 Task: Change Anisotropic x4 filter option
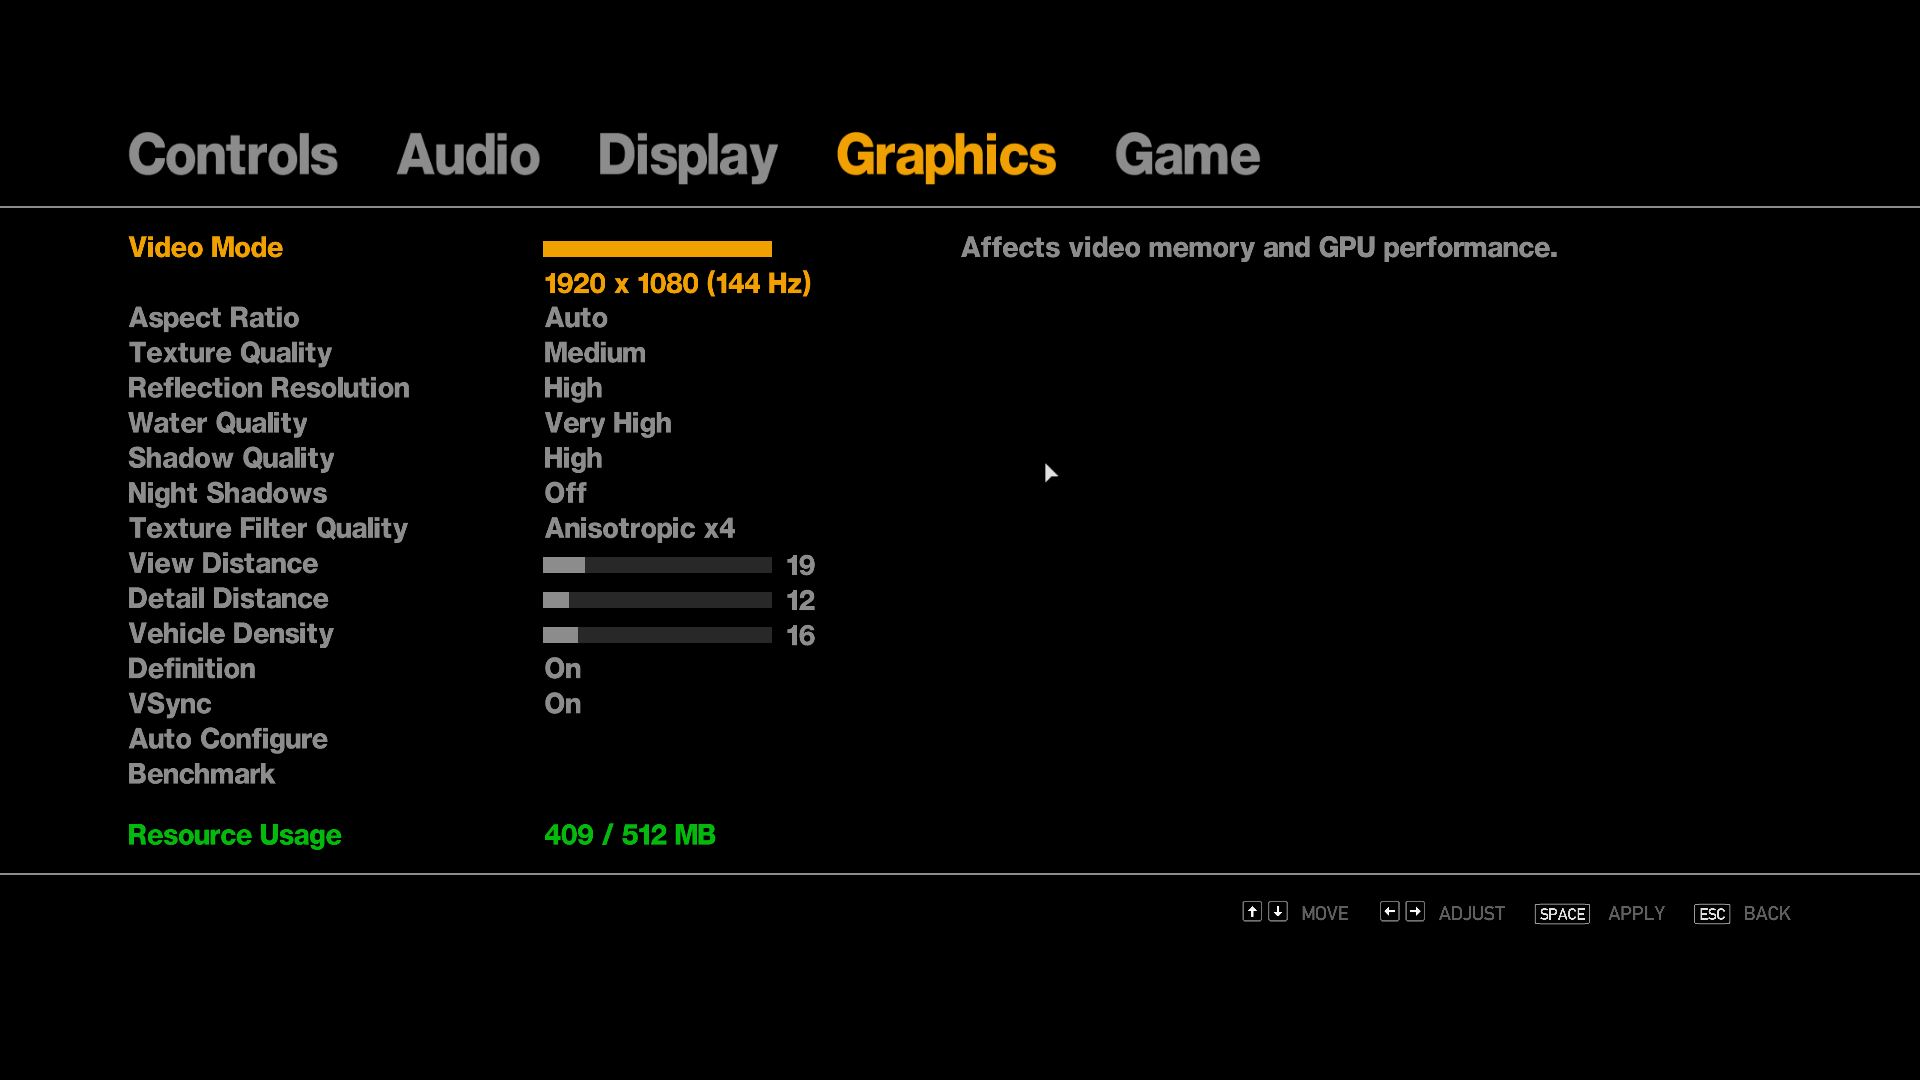[x=639, y=529]
